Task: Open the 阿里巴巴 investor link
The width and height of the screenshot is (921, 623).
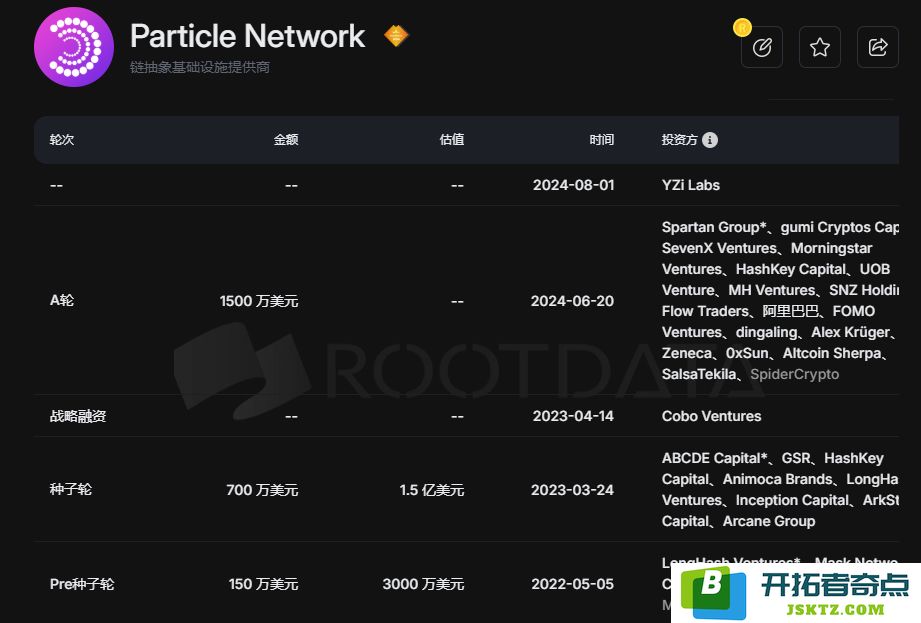Action: [x=790, y=311]
